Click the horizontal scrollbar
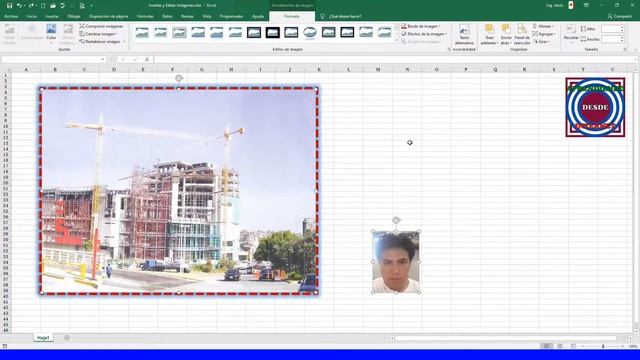Viewport: 640px width, 360px height. point(505,338)
